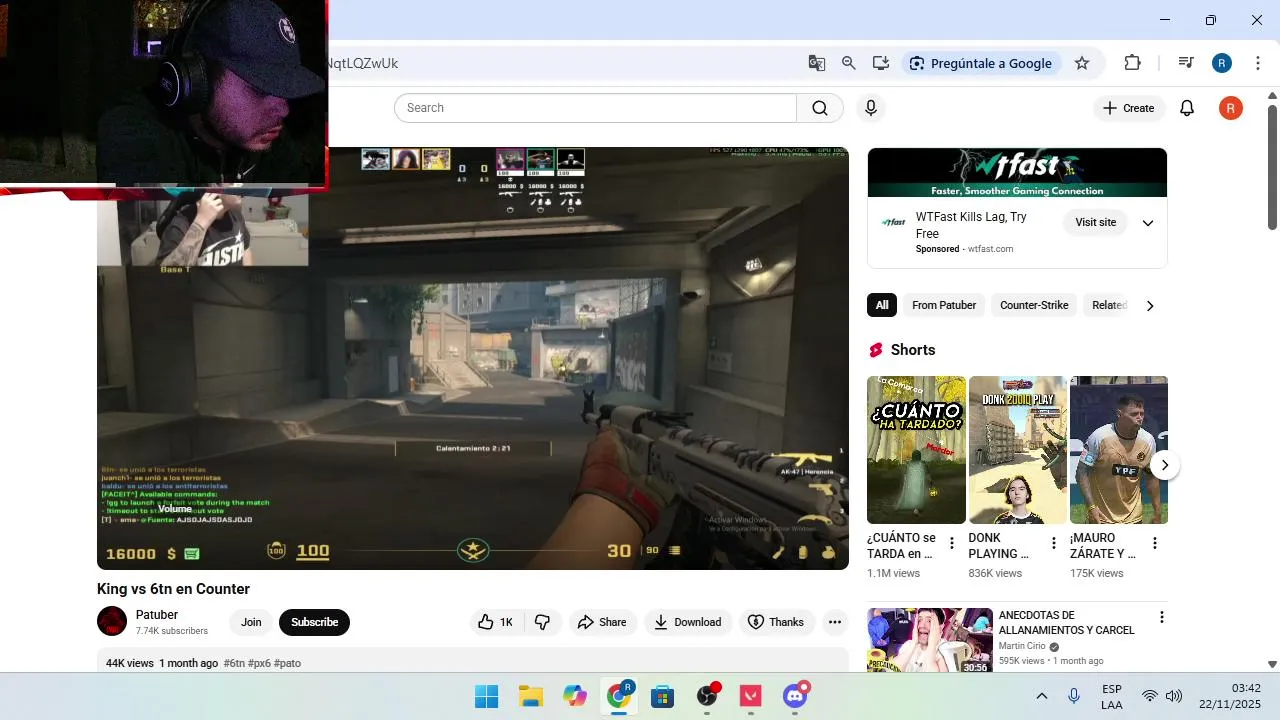Click the Join button
1280x720 pixels.
click(251, 622)
